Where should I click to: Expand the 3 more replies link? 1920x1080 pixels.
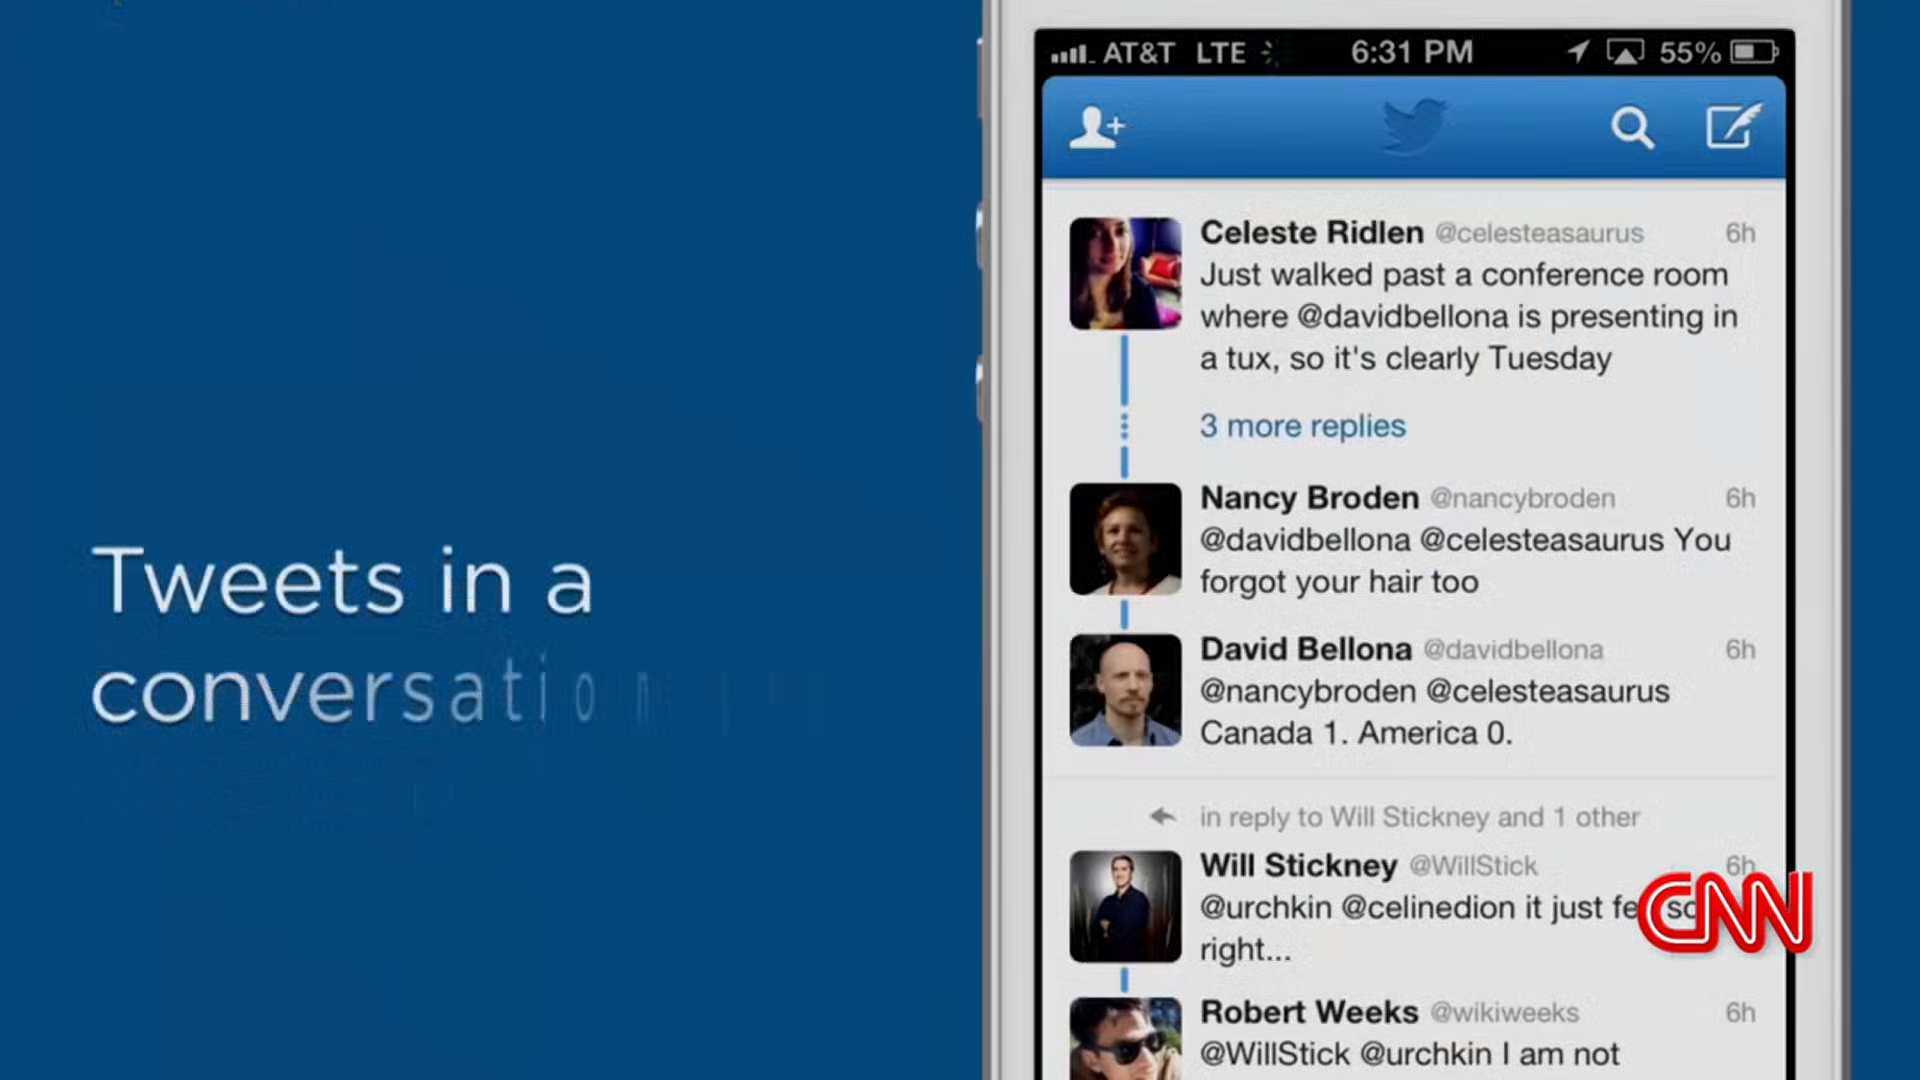[1302, 426]
